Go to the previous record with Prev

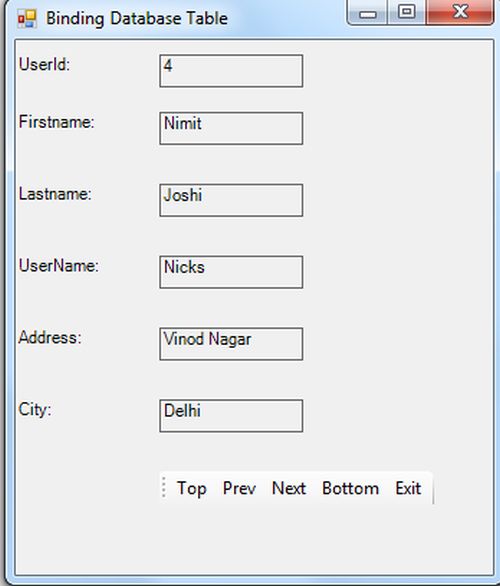[x=239, y=488]
